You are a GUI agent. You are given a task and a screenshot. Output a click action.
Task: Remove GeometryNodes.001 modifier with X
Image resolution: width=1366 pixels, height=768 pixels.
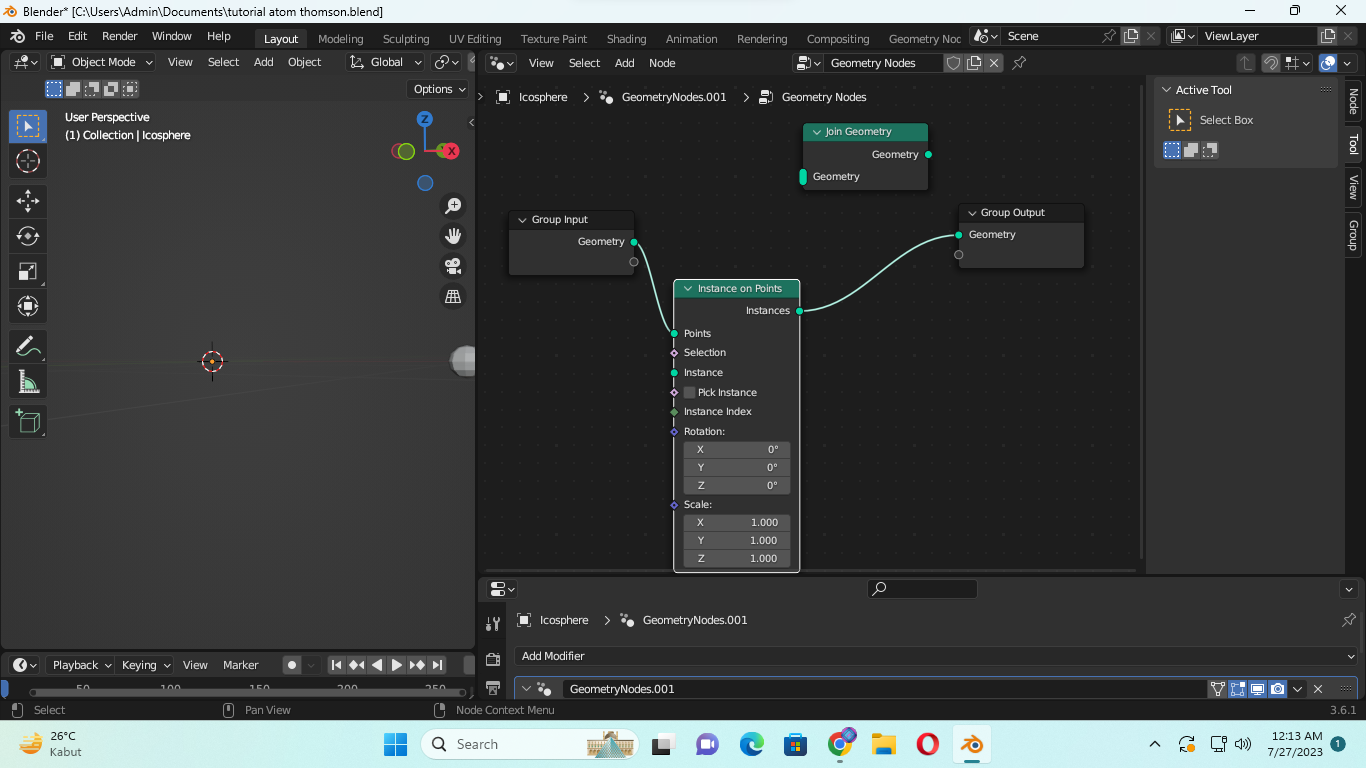tap(1318, 689)
